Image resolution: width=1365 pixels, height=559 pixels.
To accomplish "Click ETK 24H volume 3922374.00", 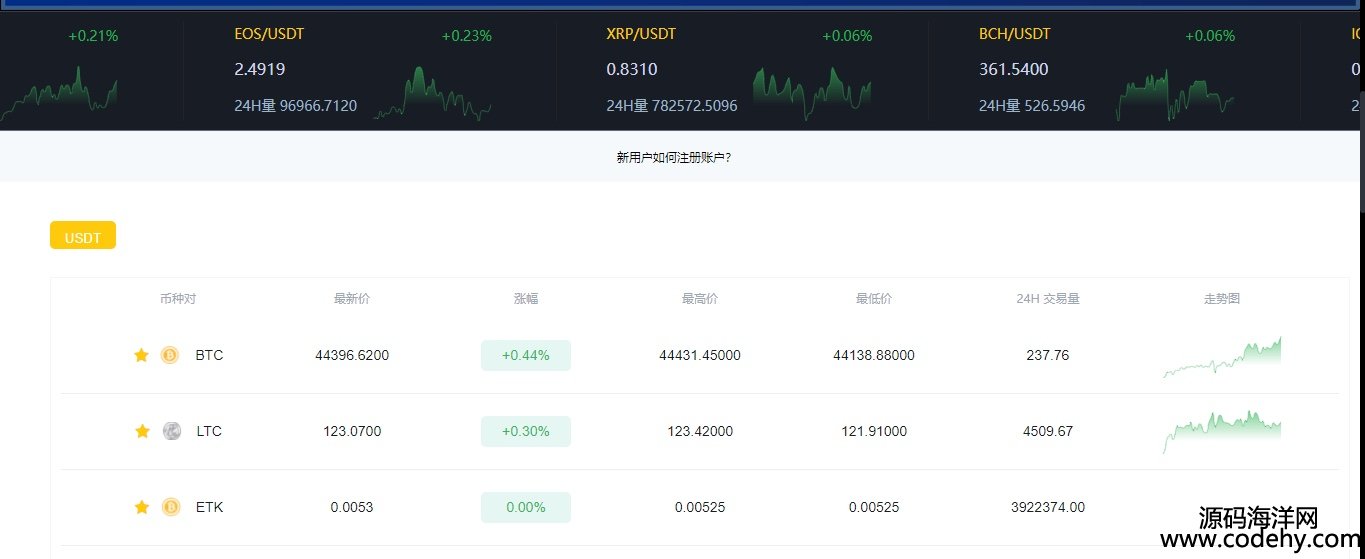I will click(1048, 507).
